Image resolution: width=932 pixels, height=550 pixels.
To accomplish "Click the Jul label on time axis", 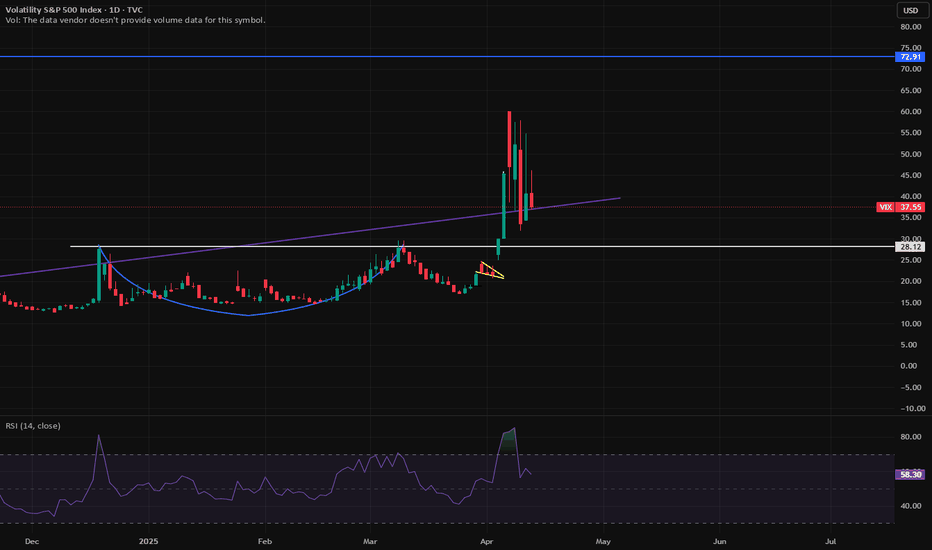I will click(x=831, y=541).
